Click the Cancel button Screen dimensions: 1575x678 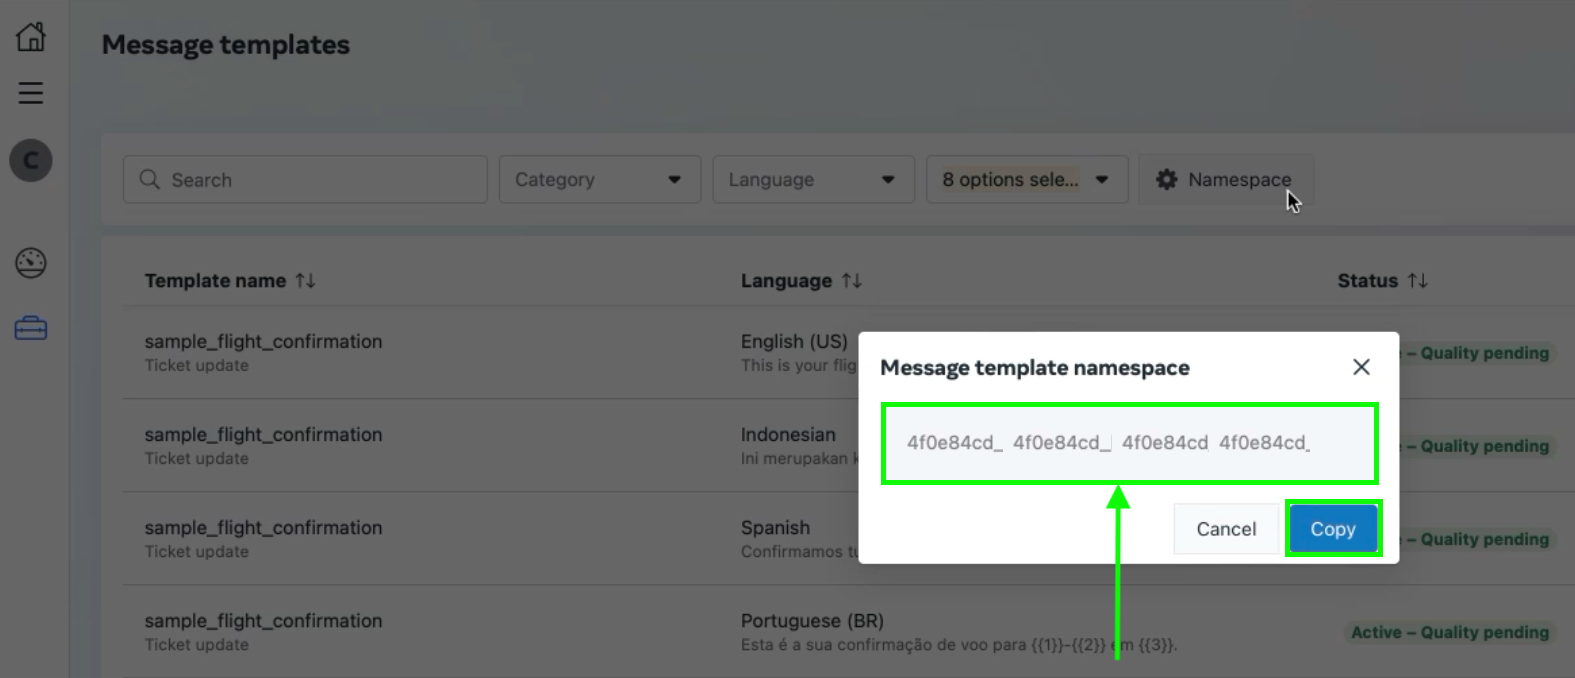click(x=1226, y=529)
